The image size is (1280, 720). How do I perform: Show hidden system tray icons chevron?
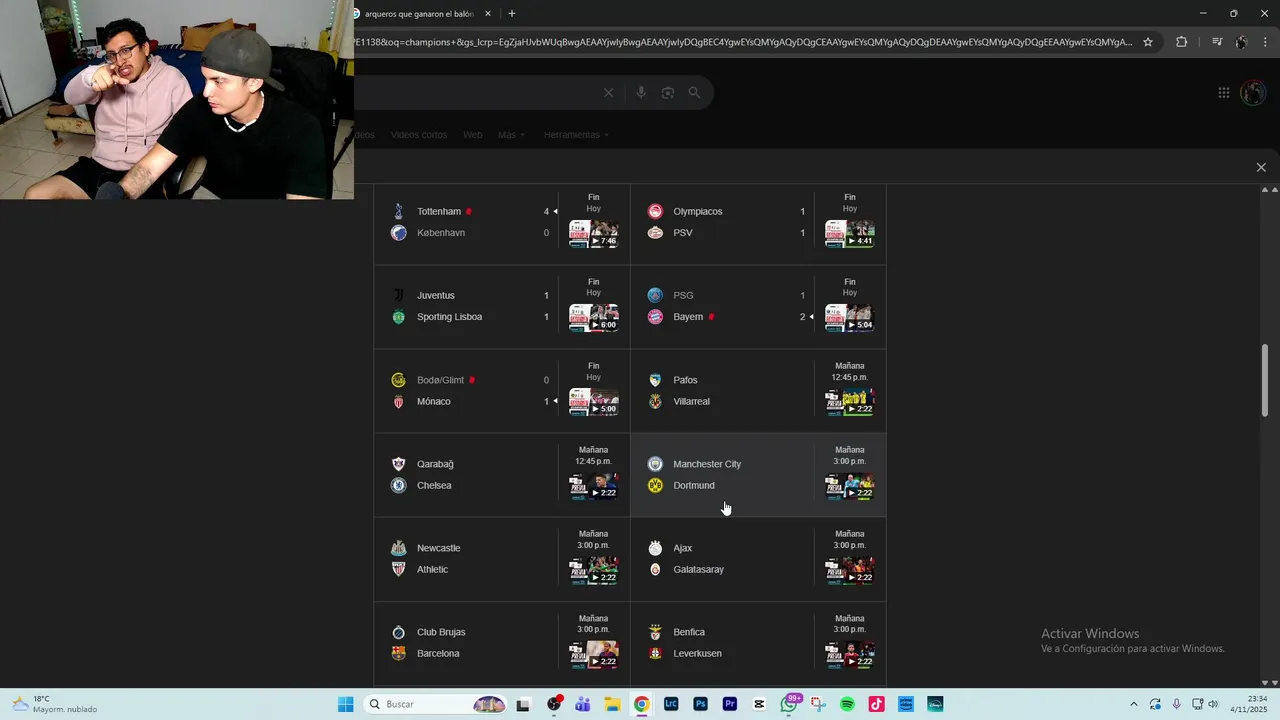1133,704
